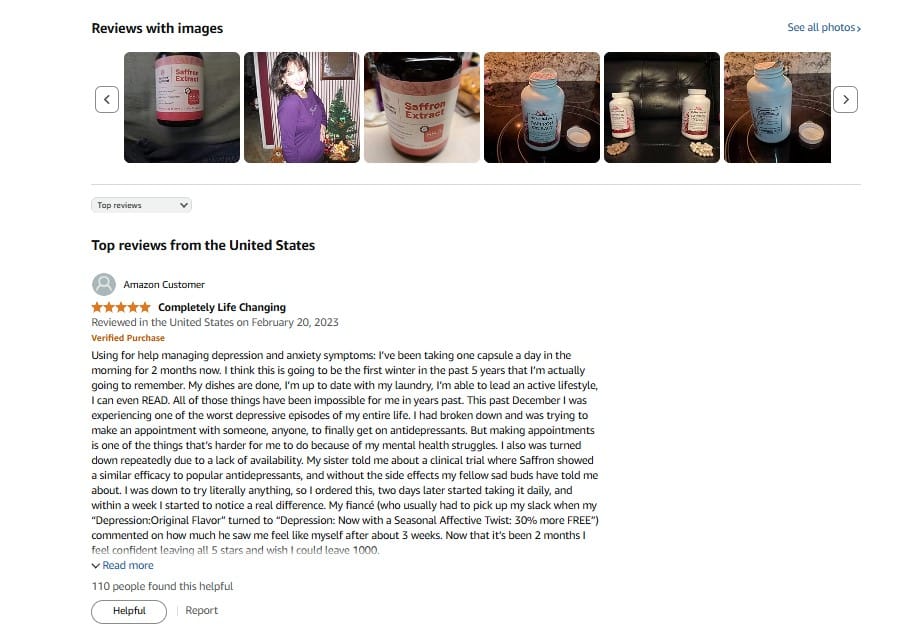Expand the review with Read more

pos(128,566)
